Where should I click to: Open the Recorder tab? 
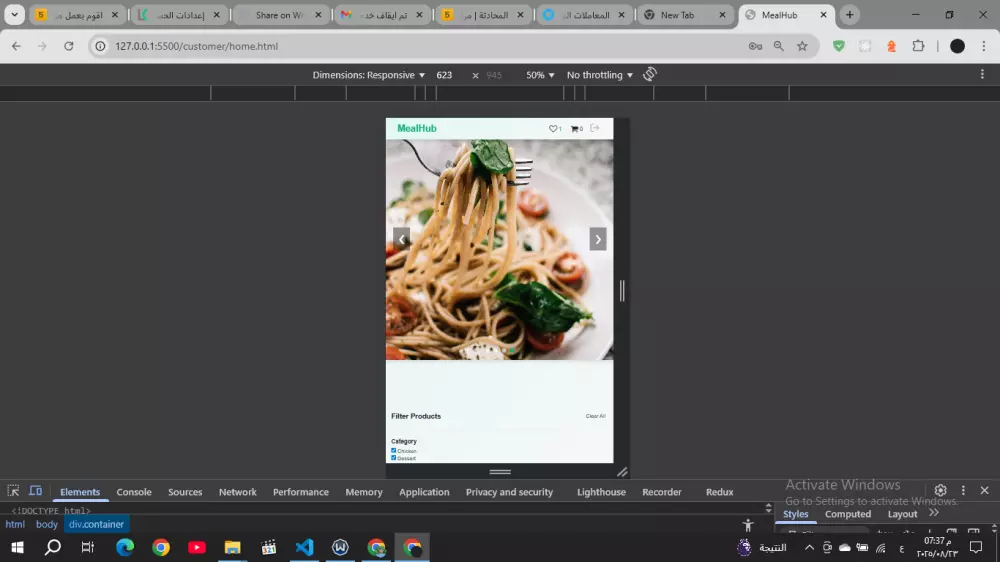[661, 492]
